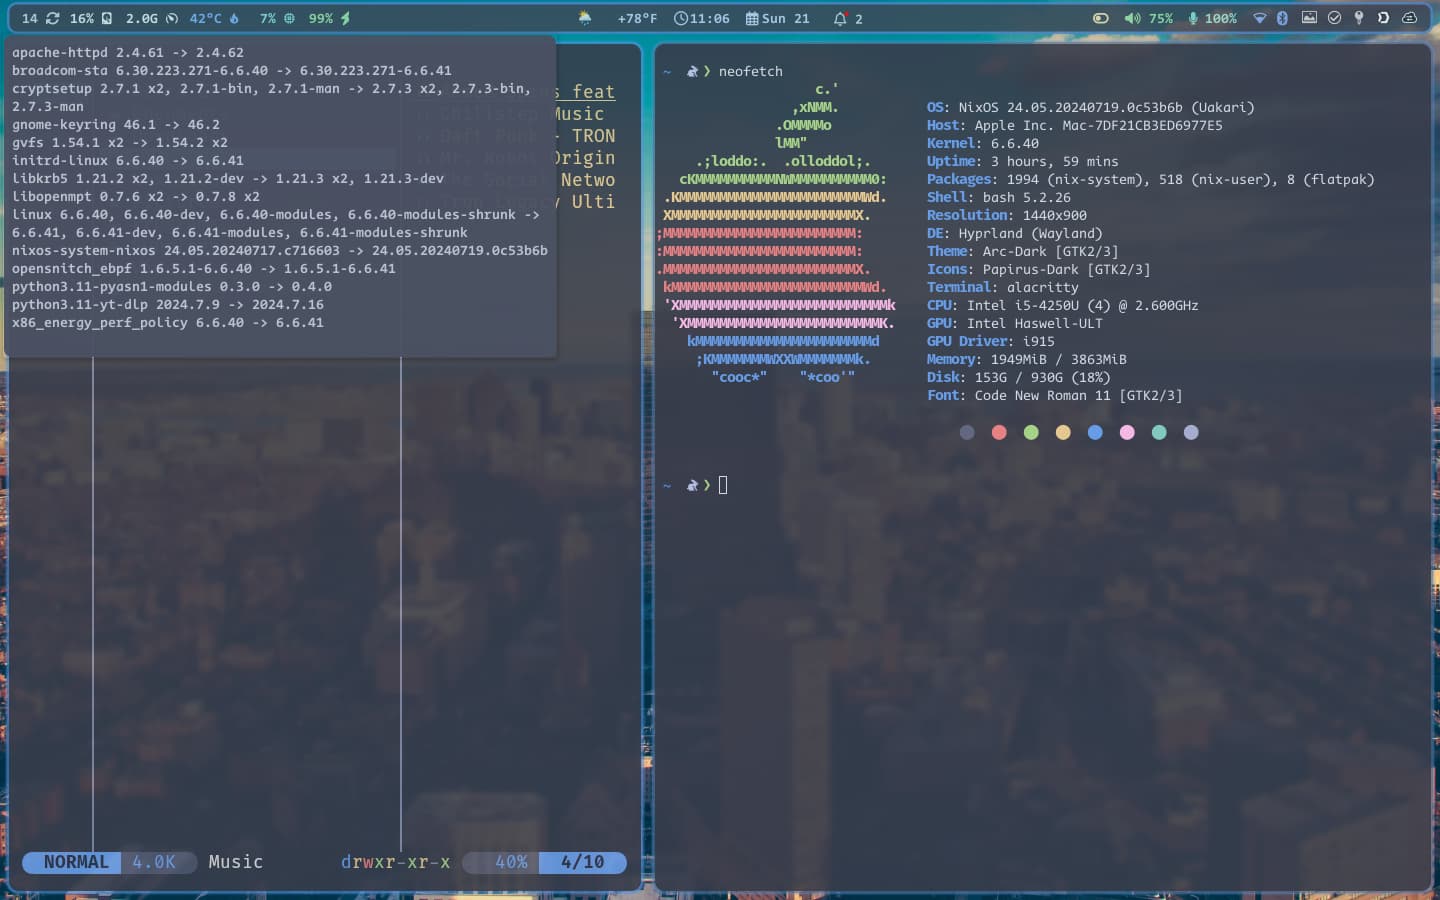Click the battery charging icon at 99%
This screenshot has width=1440, height=900.
[x=345, y=17]
